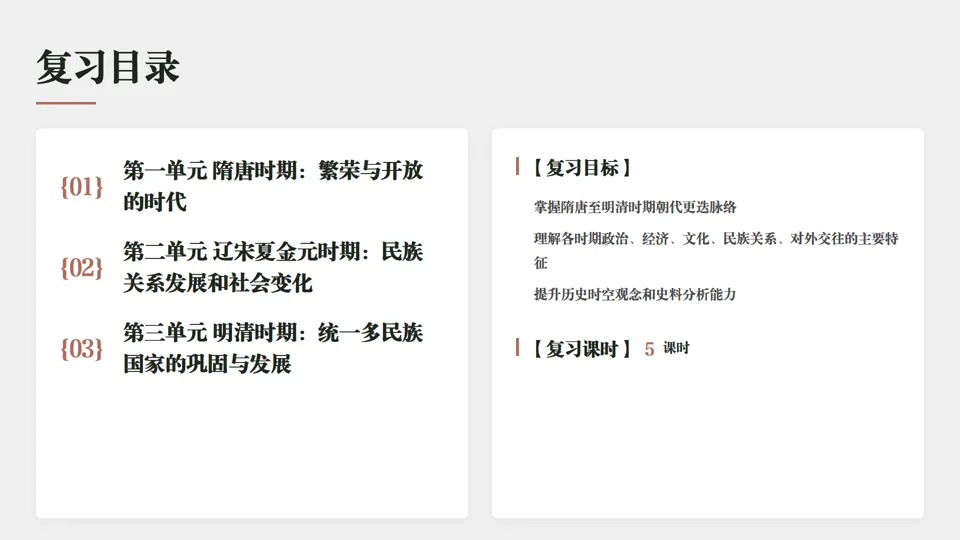Click the slide title 复习目录
This screenshot has height=540, width=960.
tap(108, 67)
